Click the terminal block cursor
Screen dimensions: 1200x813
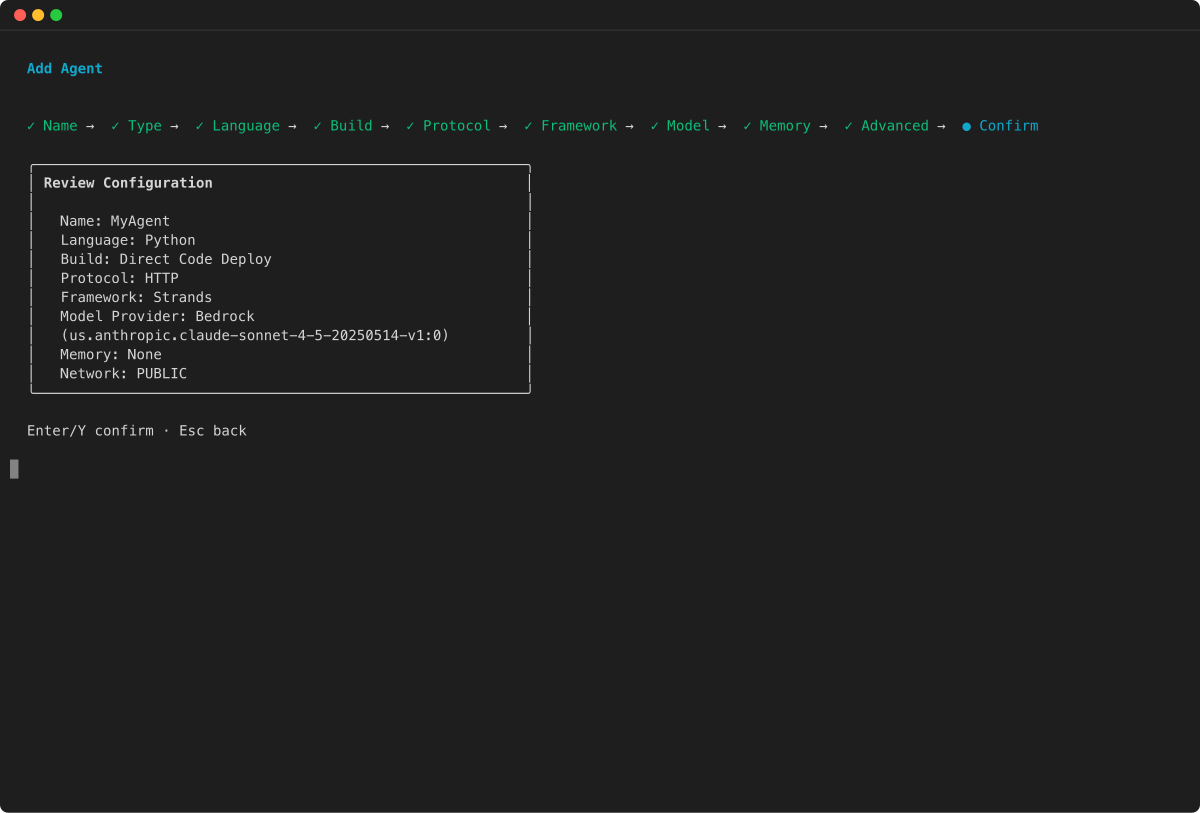tap(13, 468)
